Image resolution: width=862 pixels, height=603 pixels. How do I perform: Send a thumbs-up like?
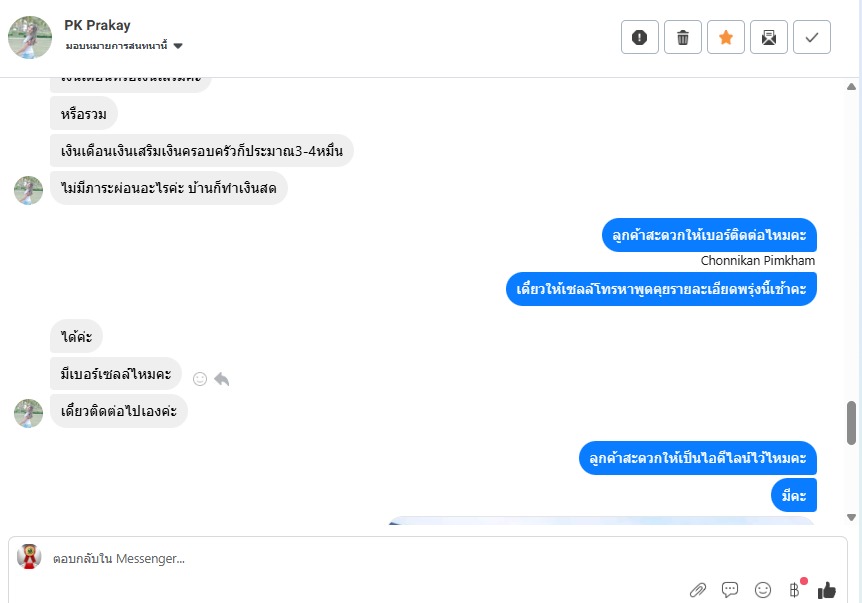pyautogui.click(x=826, y=590)
